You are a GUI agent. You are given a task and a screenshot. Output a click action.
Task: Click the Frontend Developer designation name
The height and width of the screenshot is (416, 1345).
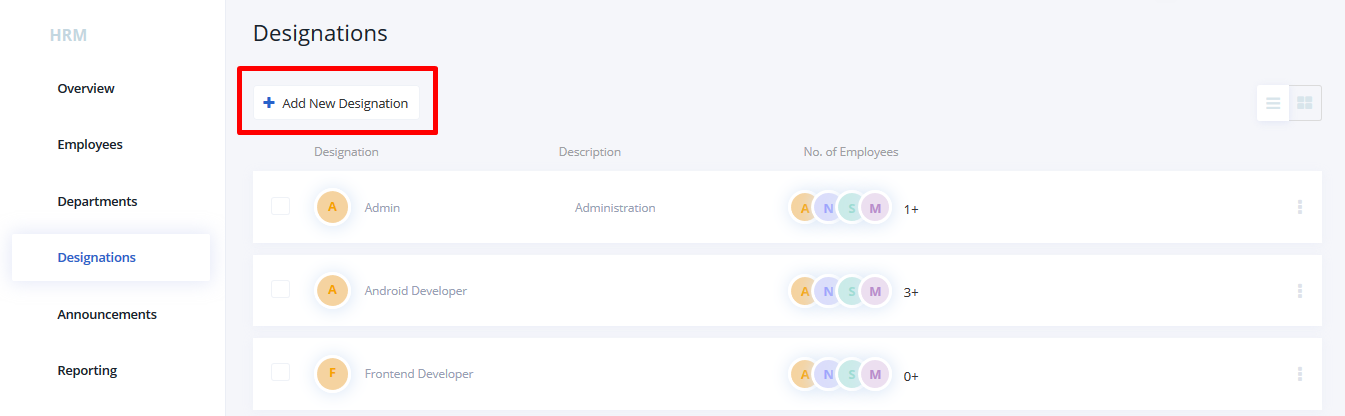pos(419,374)
